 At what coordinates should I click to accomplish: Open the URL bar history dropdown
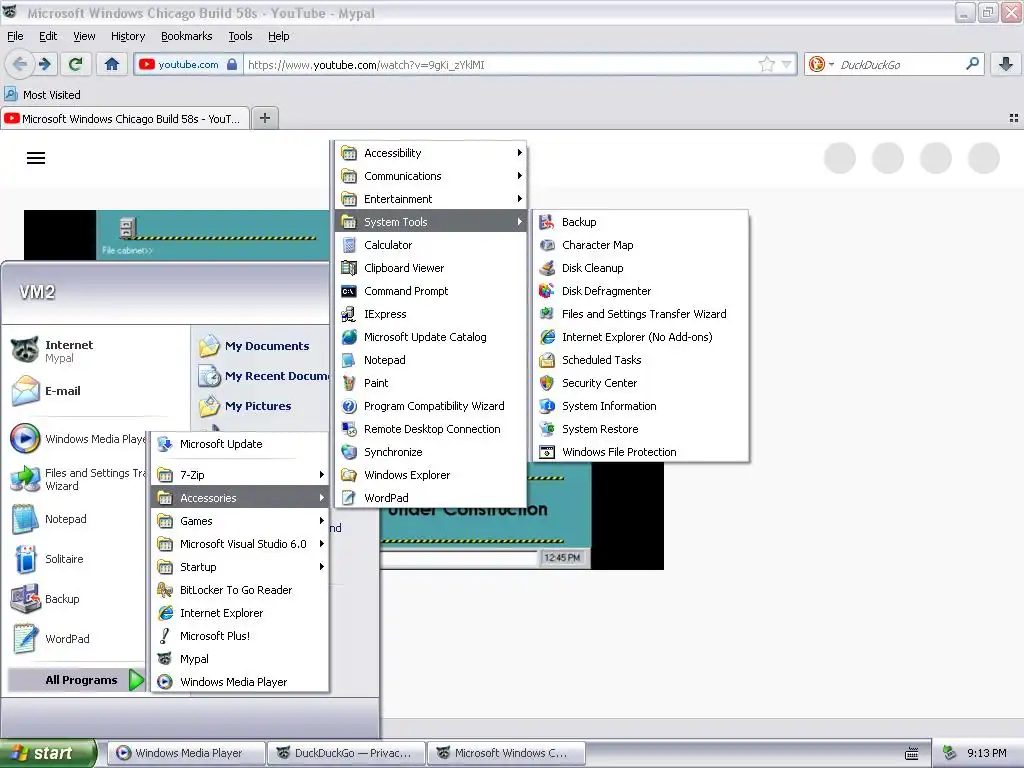click(x=786, y=64)
